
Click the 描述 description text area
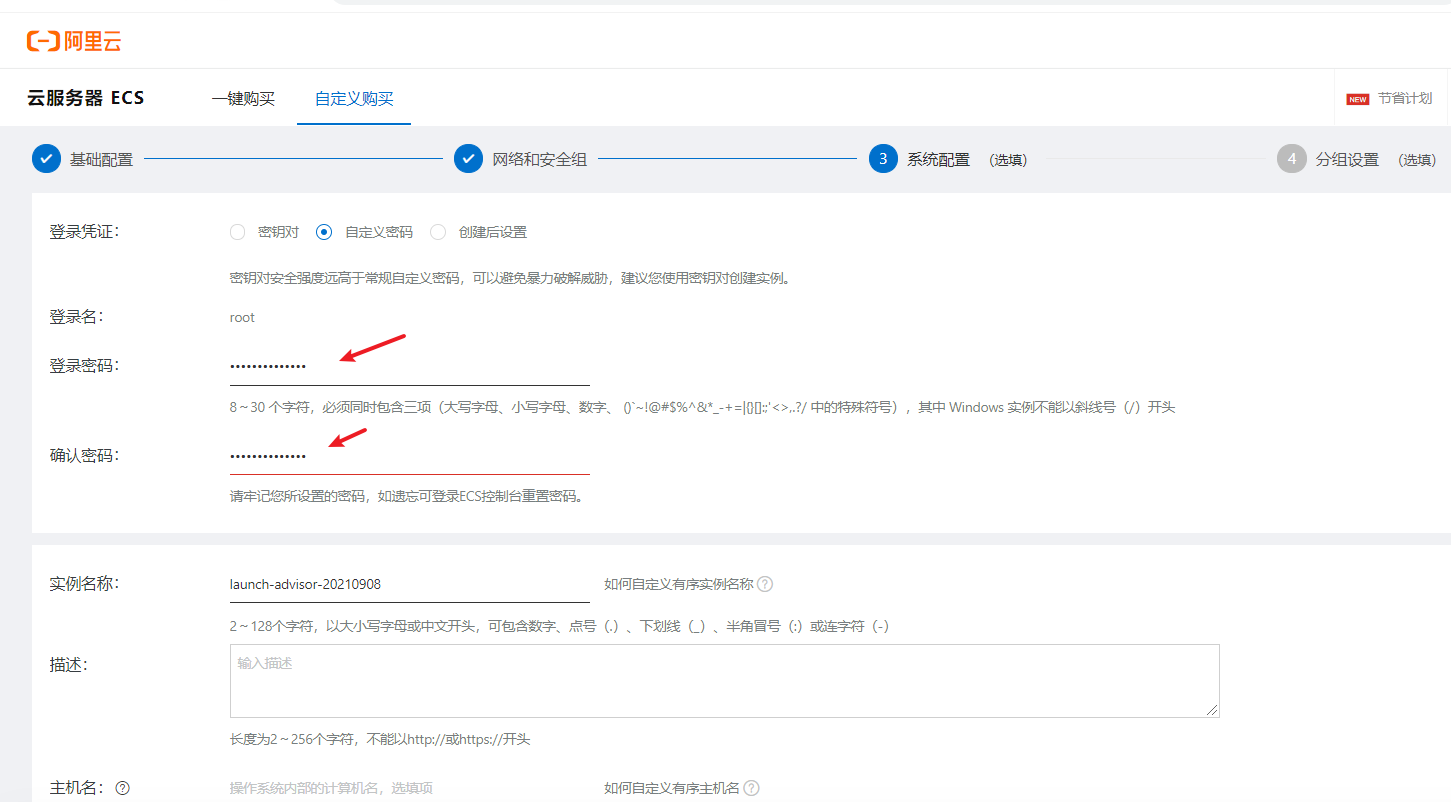tap(724, 681)
